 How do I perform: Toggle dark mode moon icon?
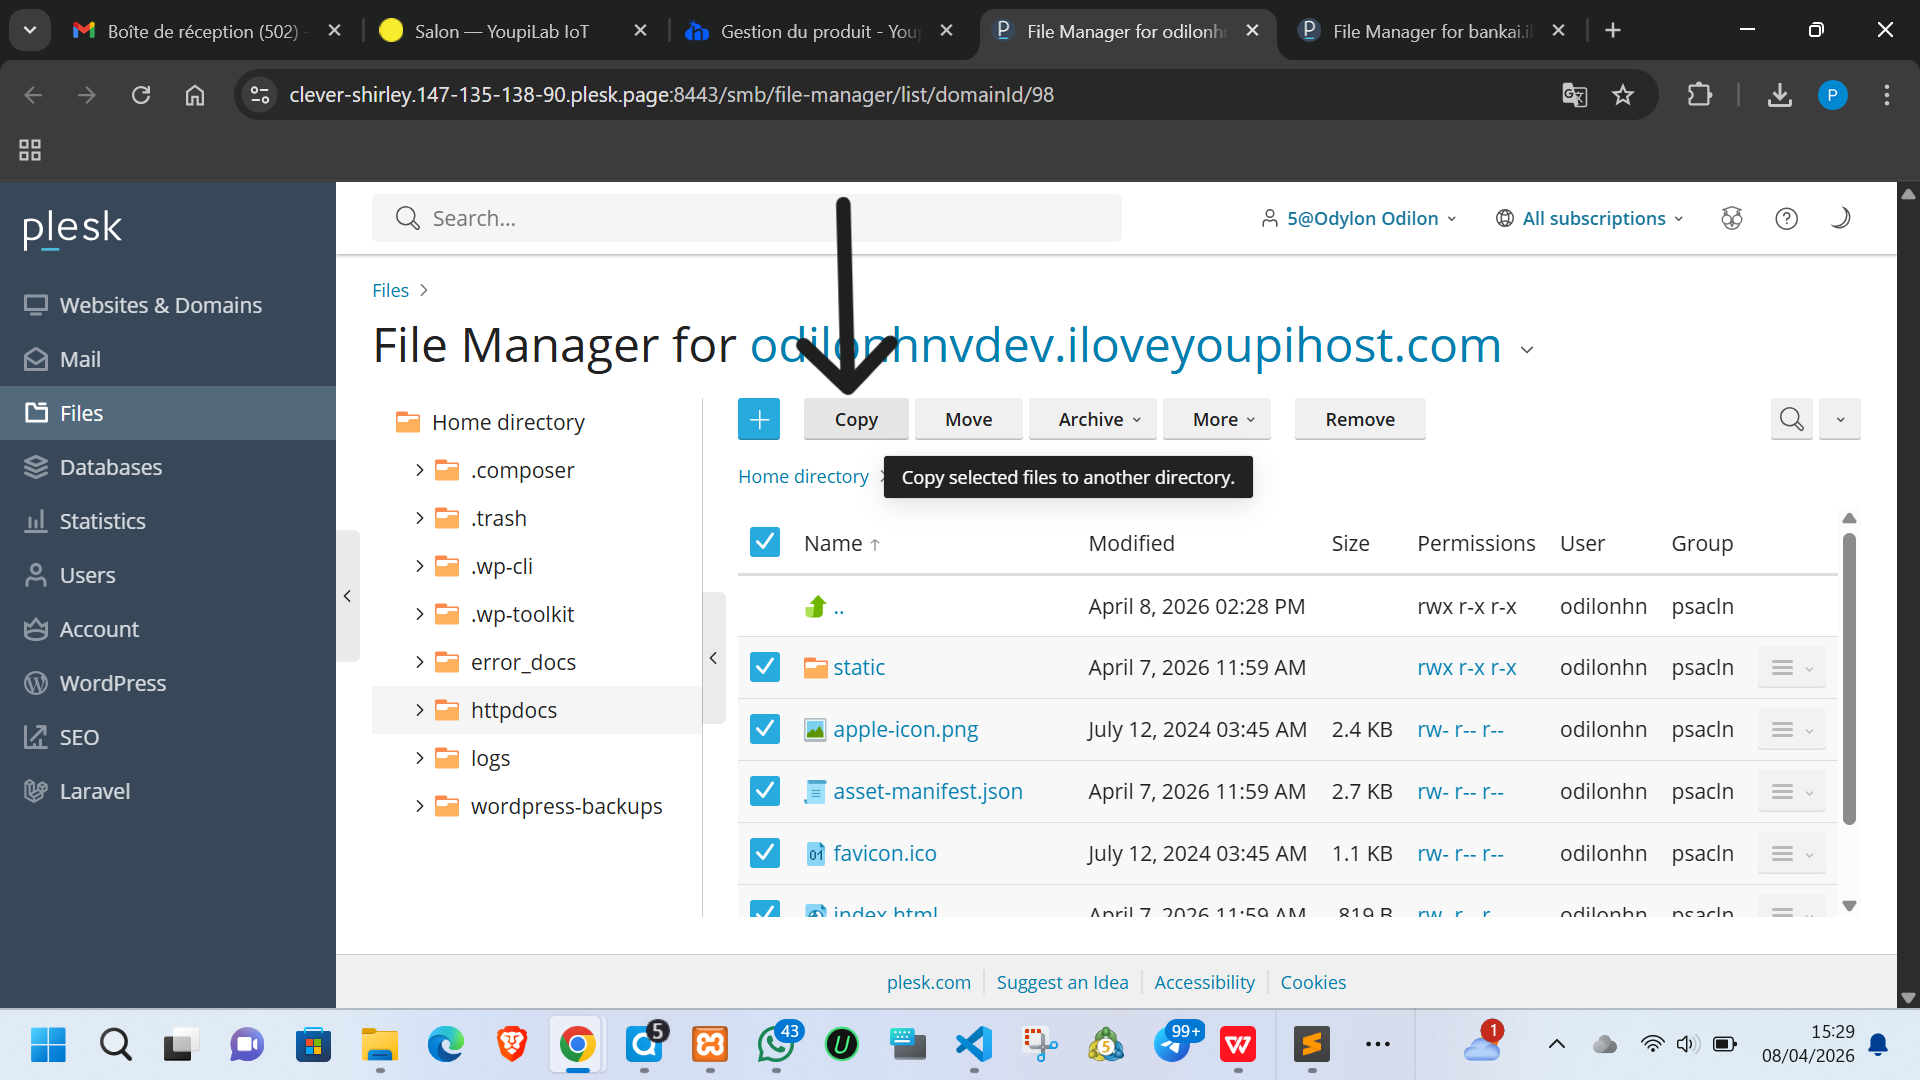pos(1840,218)
